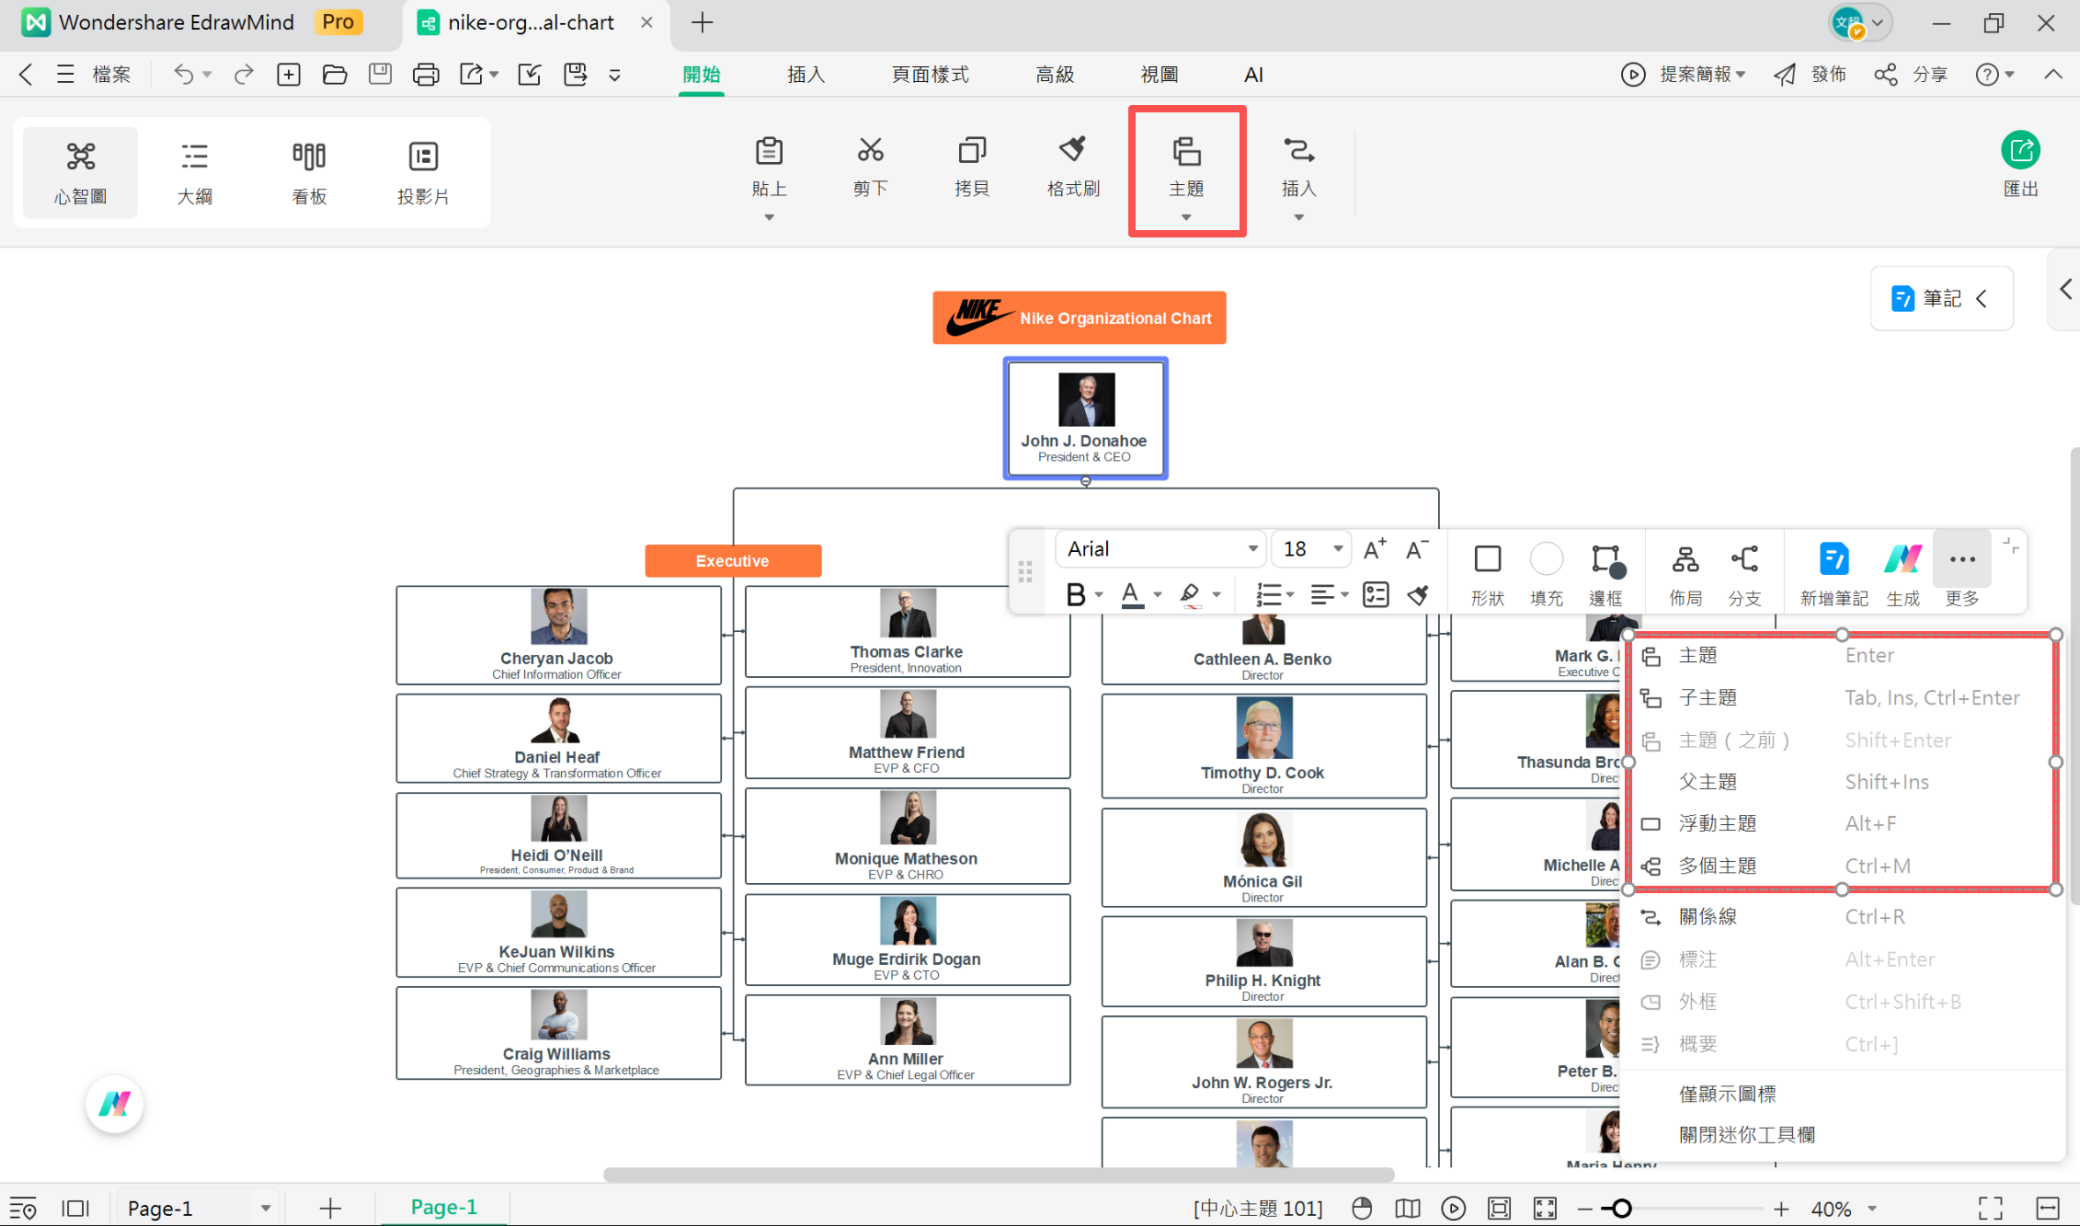
Task: Click the Shape (形狀) icon
Action: (1487, 560)
